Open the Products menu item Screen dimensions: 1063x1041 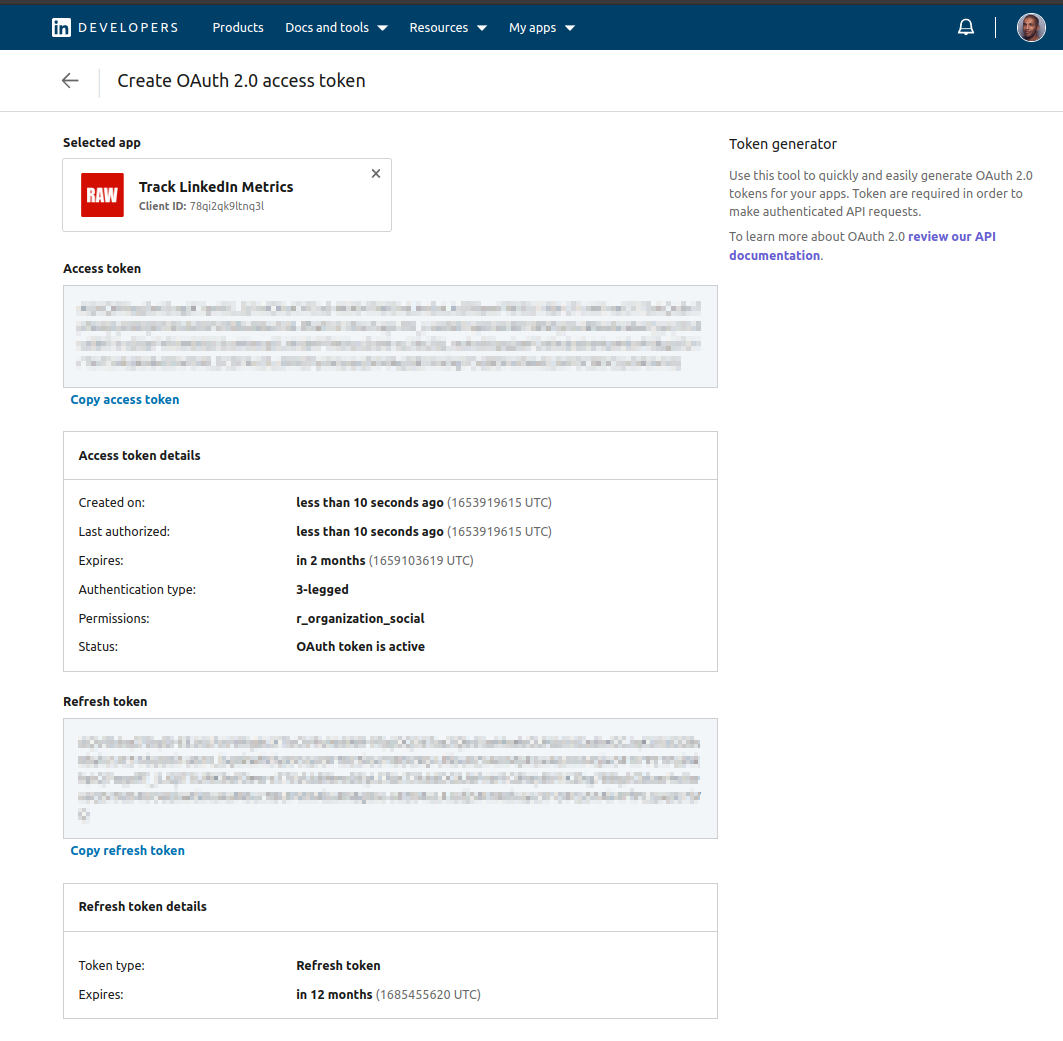[237, 27]
